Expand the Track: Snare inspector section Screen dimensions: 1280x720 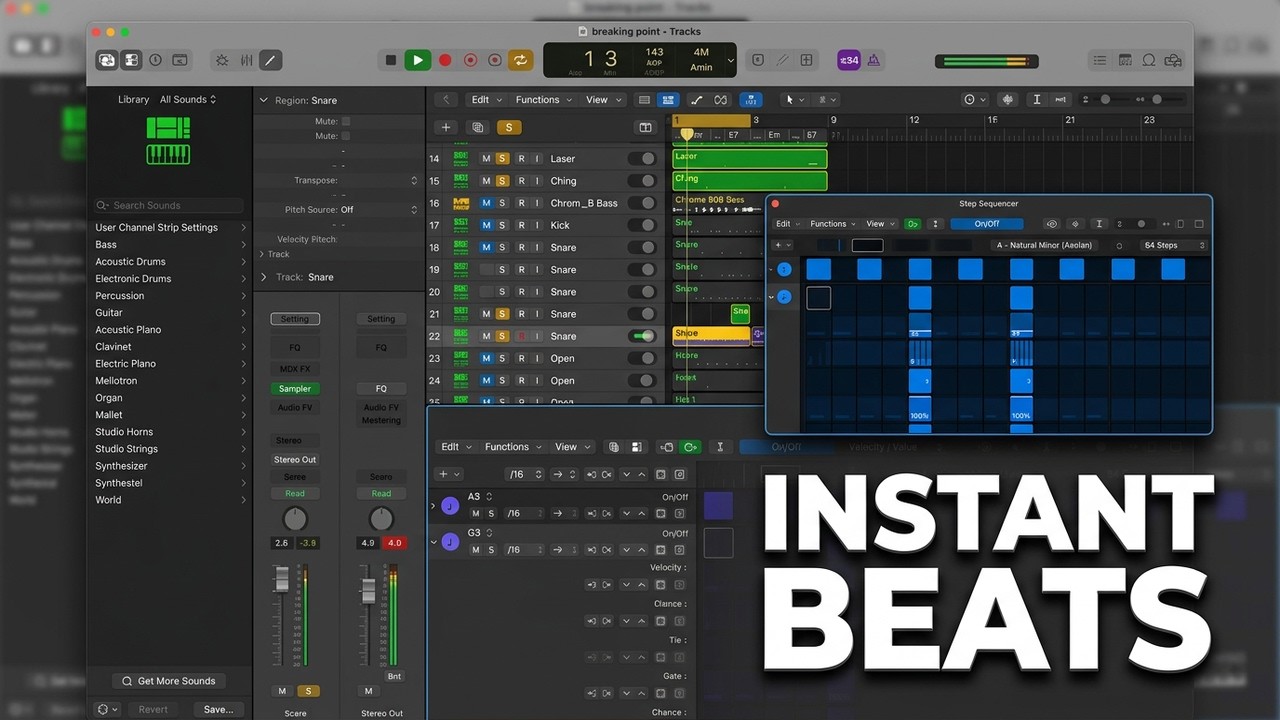[x=264, y=277]
